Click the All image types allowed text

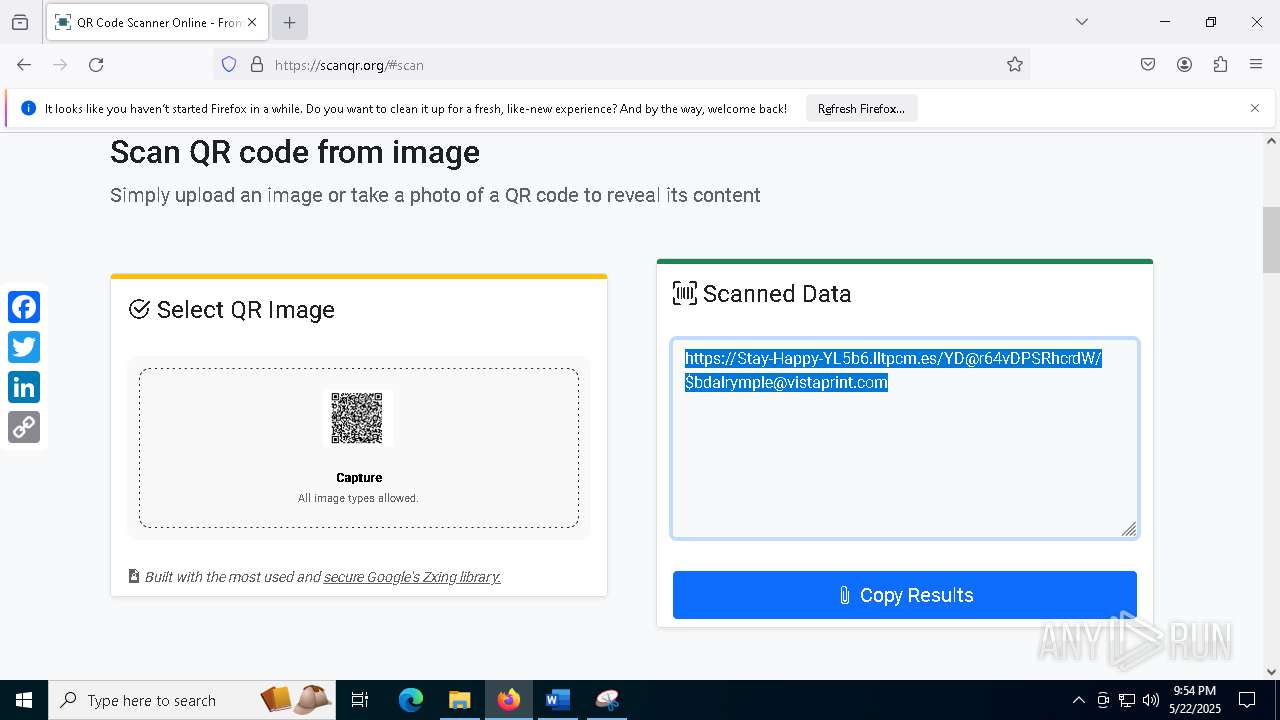[358, 498]
